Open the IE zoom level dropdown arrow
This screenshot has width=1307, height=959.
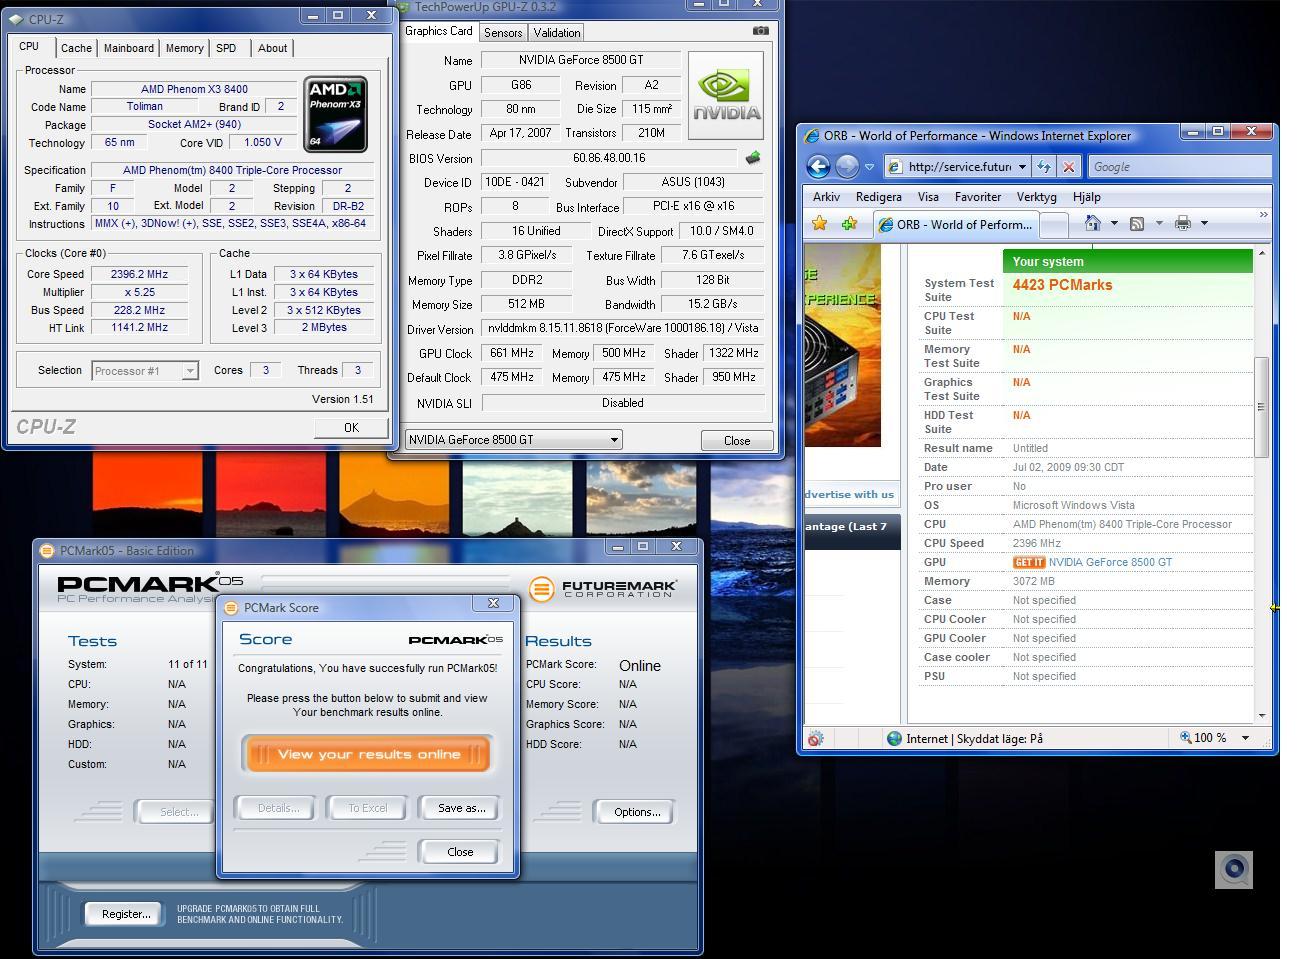tap(1245, 738)
